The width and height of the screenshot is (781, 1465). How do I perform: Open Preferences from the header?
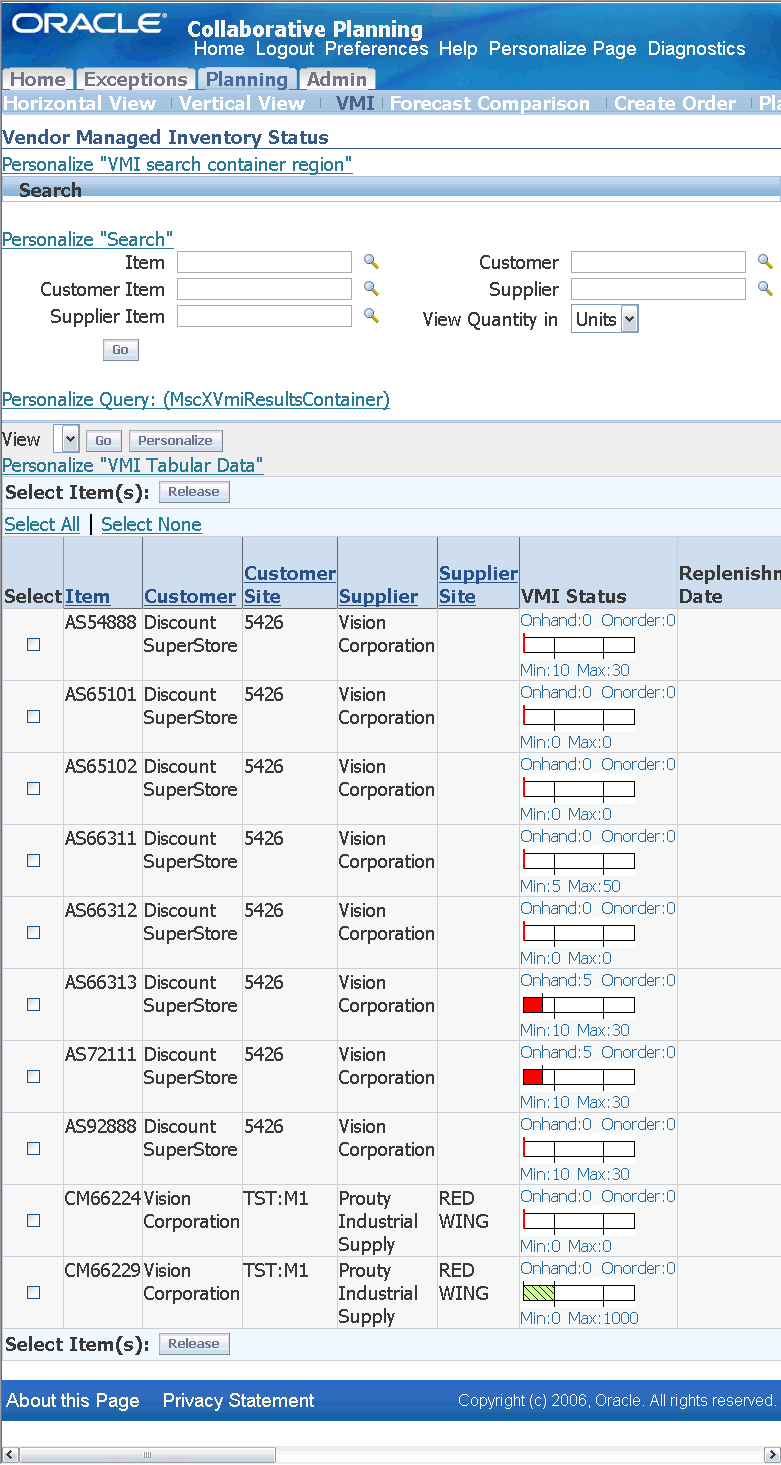(376, 48)
